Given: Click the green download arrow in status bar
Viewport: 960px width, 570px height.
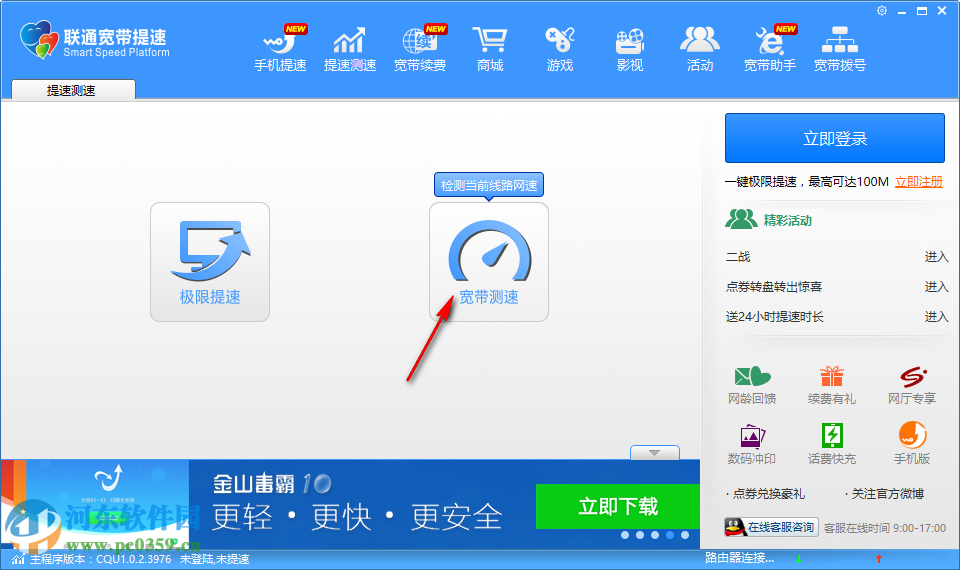Looking at the screenshot, I should [x=798, y=558].
